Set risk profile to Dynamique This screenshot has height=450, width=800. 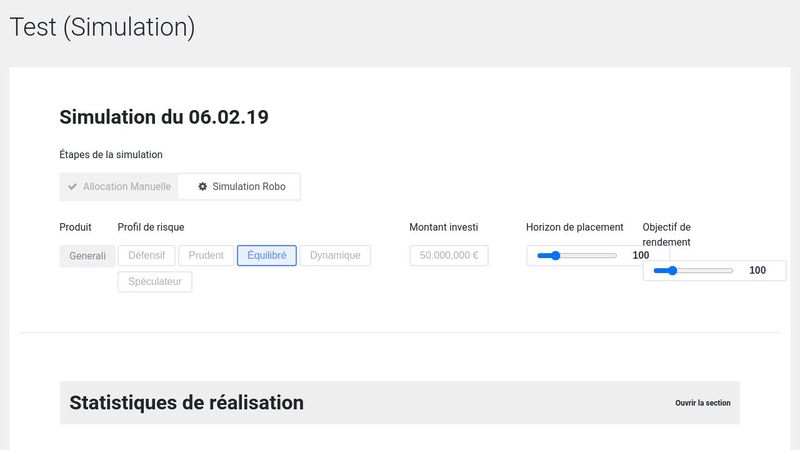pos(335,256)
